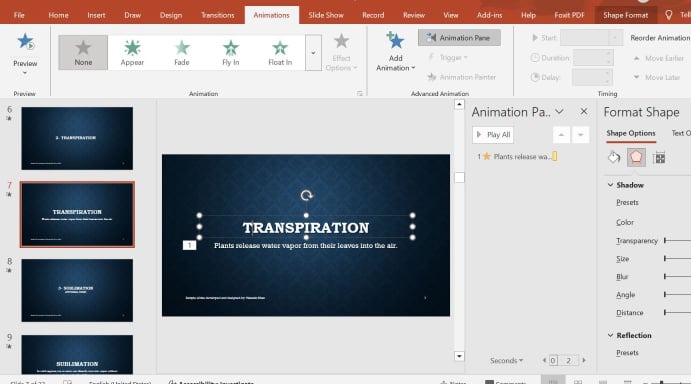Click the Animation Painter tool
This screenshot has height=384, width=691.
461,77
